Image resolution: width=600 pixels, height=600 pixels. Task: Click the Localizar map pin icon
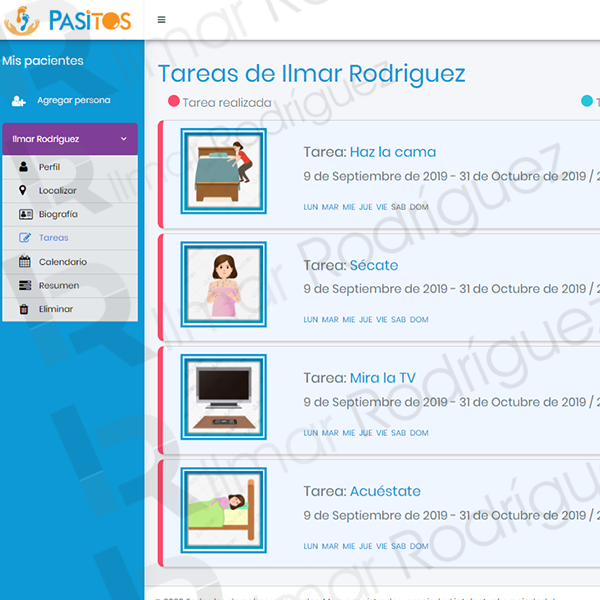pos(24,191)
